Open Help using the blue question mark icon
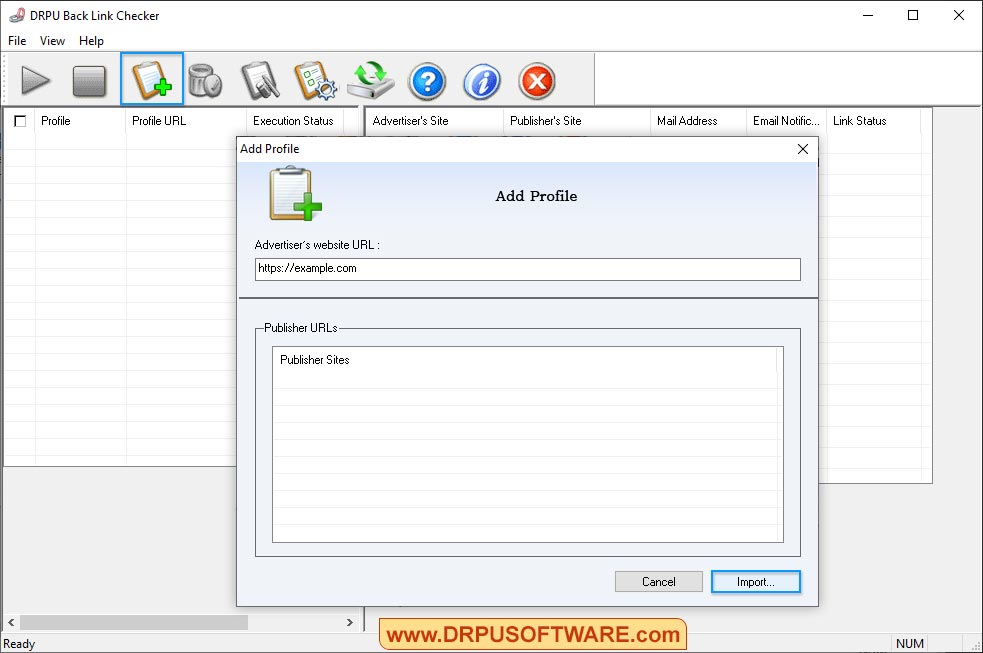983x653 pixels. pyautogui.click(x=427, y=81)
